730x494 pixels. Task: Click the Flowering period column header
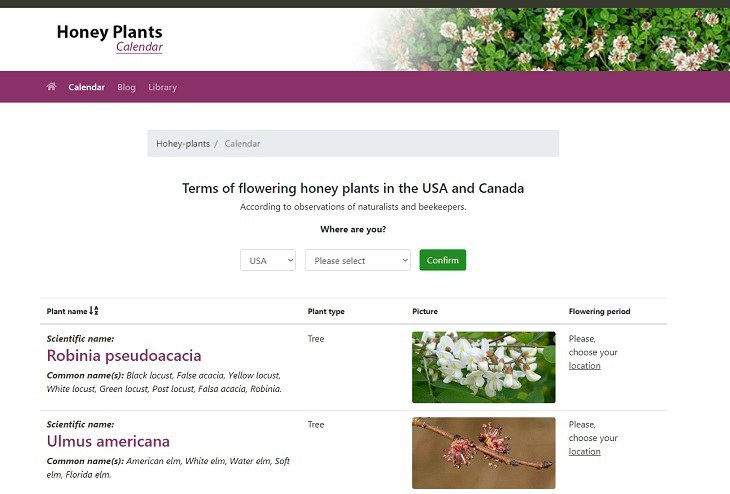pos(599,311)
